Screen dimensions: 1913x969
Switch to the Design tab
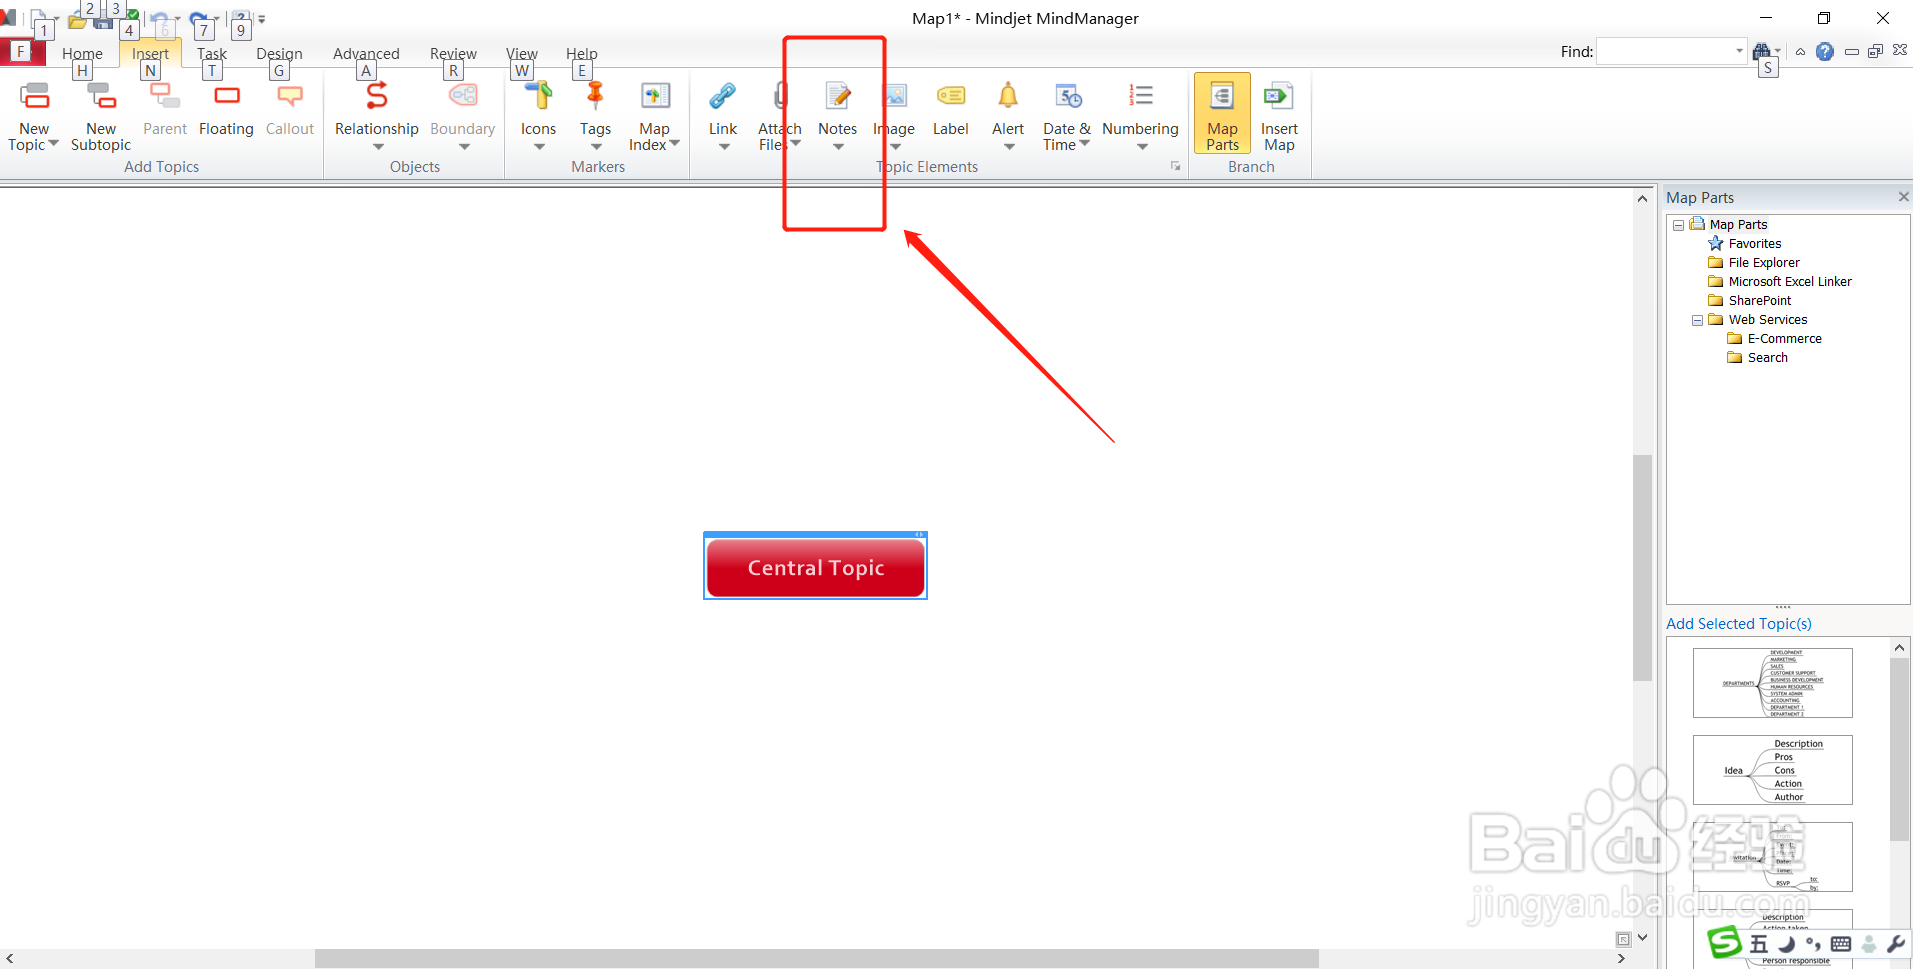tap(279, 54)
